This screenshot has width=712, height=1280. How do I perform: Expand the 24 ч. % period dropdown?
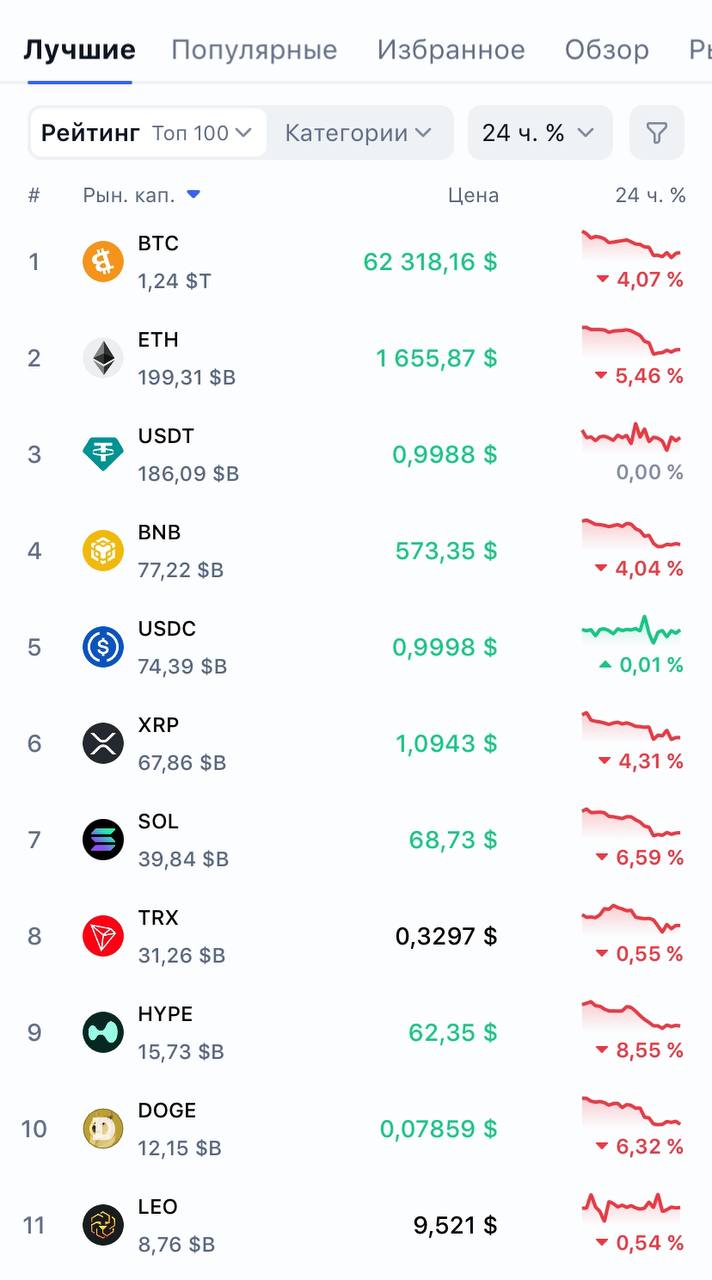click(x=540, y=133)
